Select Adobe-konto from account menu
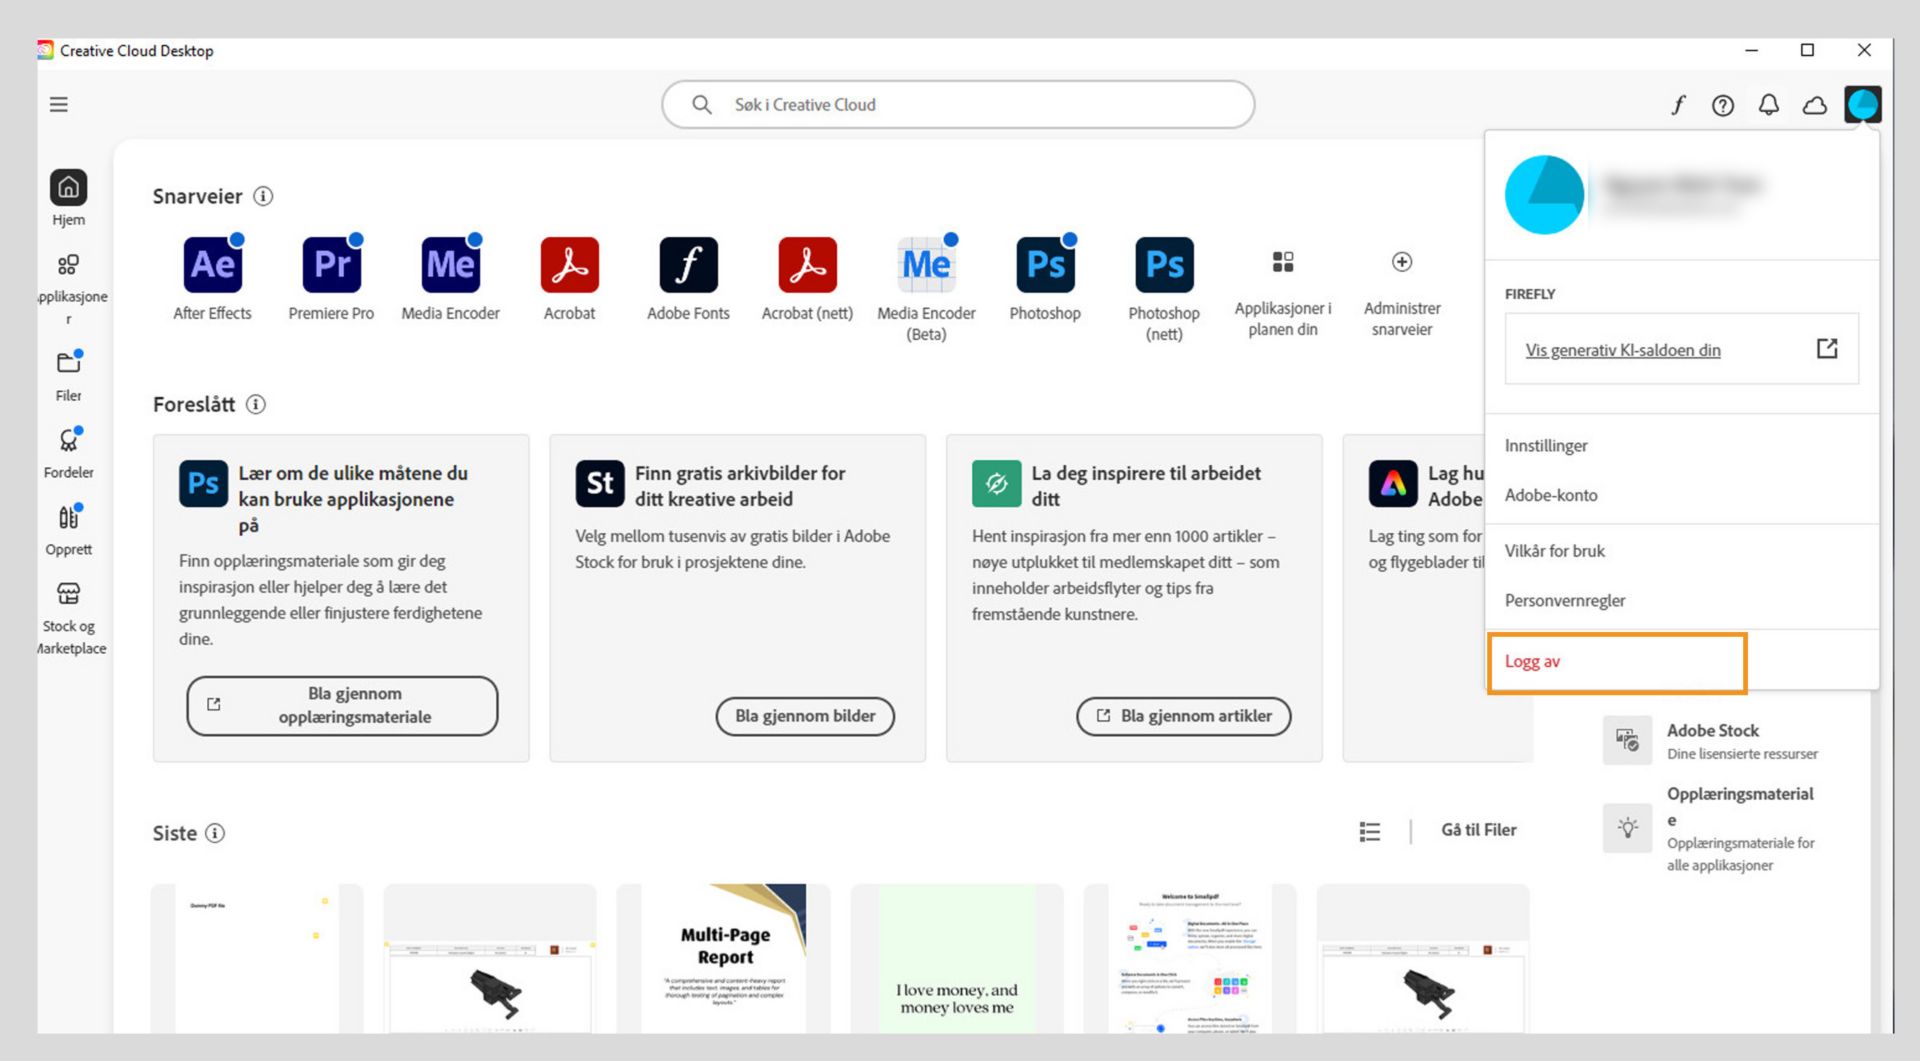 (x=1551, y=495)
